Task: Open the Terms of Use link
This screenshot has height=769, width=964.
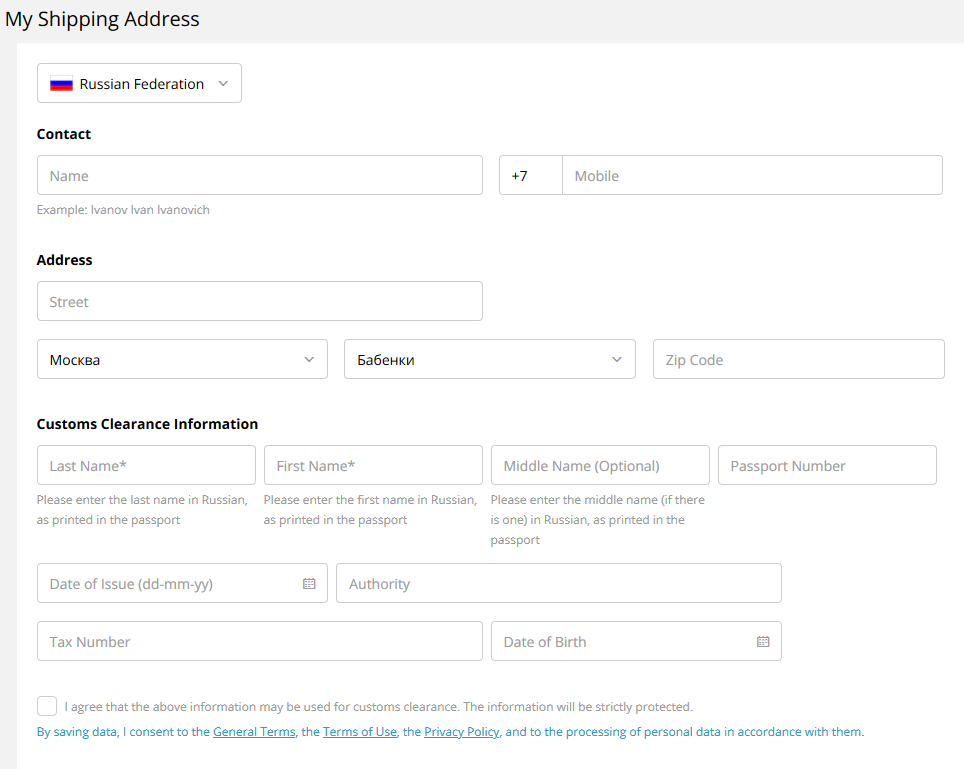Action: point(360,732)
